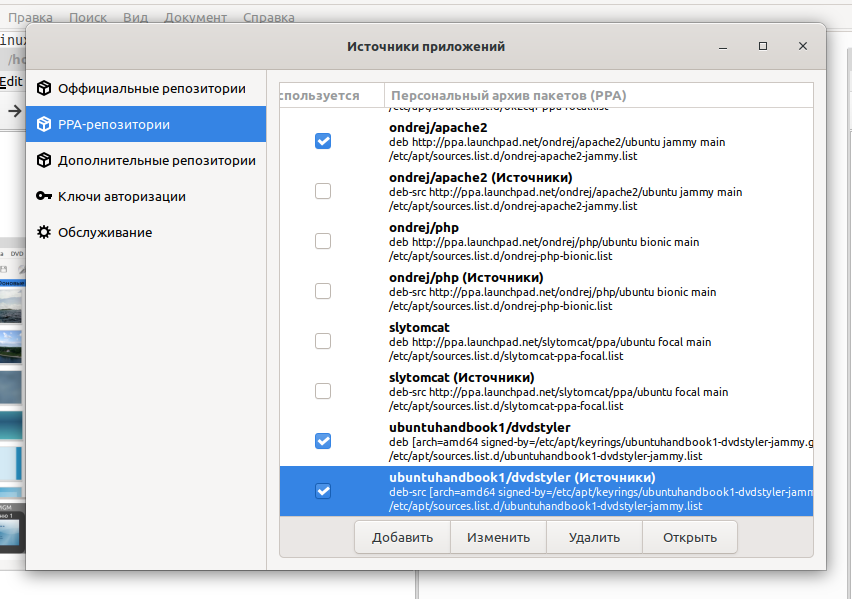Minimize the Источники приложений window

click(723, 46)
